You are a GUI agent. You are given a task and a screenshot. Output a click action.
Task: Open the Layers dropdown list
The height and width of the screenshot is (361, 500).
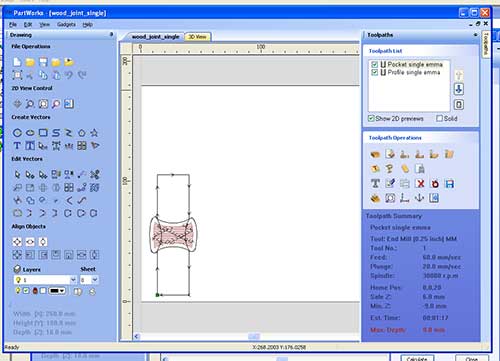(73, 280)
